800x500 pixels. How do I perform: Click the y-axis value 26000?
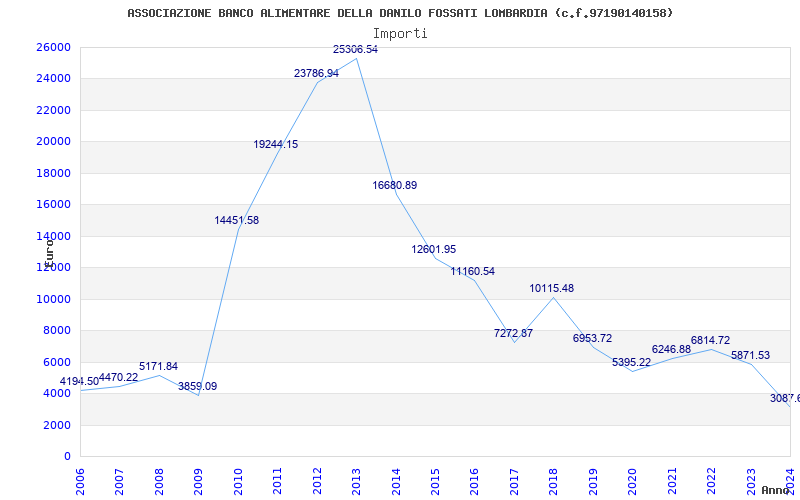click(53, 47)
